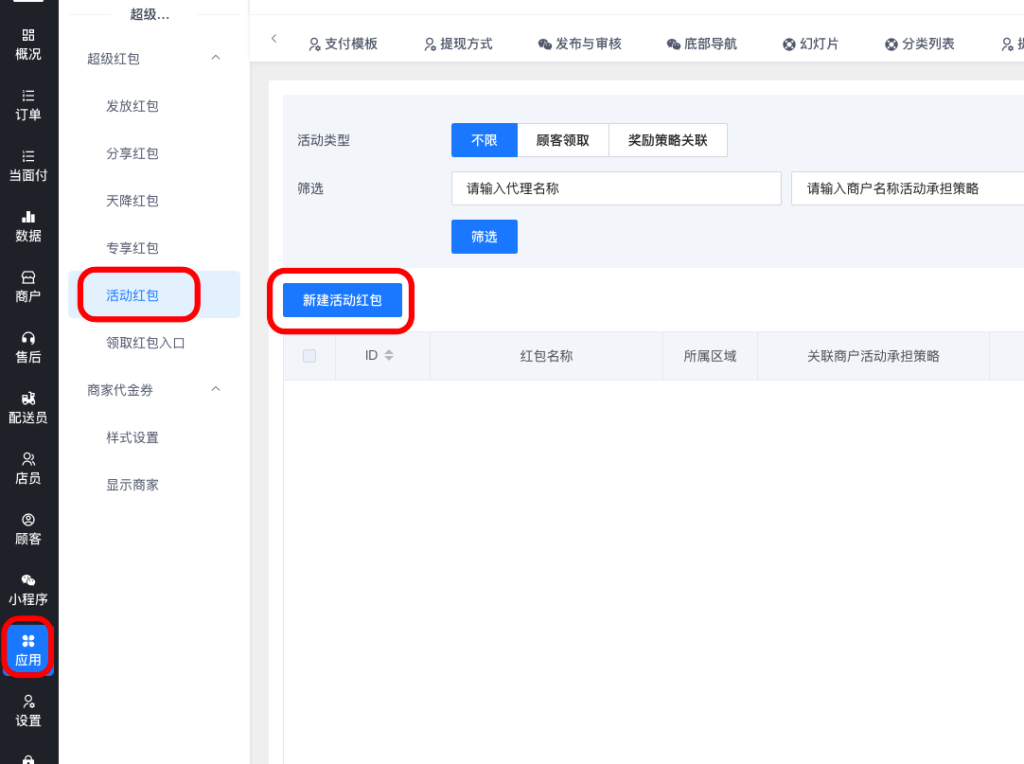Image resolution: width=1024 pixels, height=764 pixels.
Task: Open the 幻灯片 tab
Action: coord(810,44)
